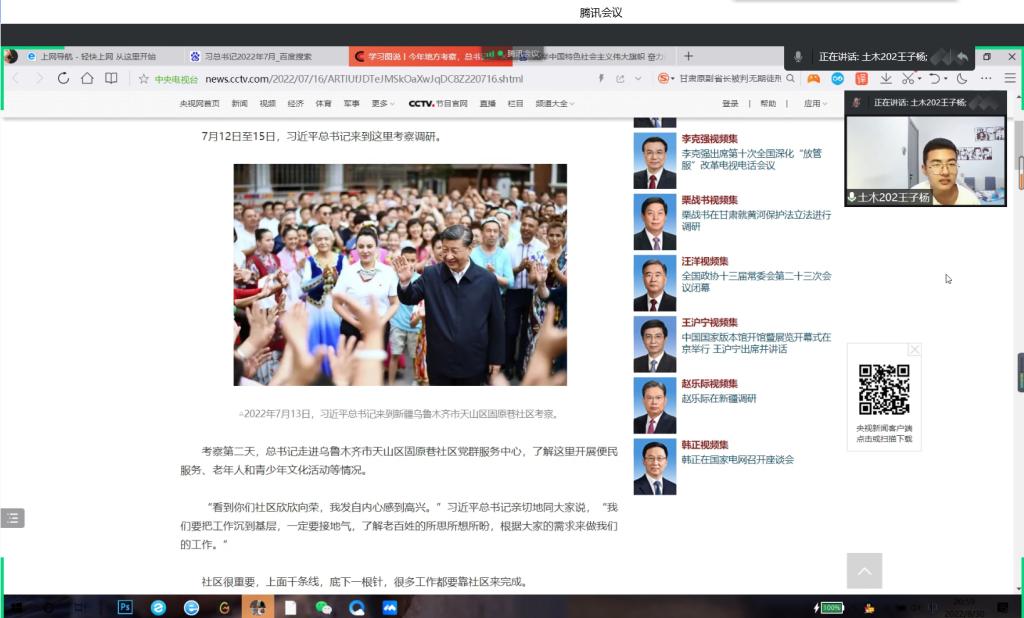Toggle night mode moon icon
The height and width of the screenshot is (618, 1024).
pos(962,79)
